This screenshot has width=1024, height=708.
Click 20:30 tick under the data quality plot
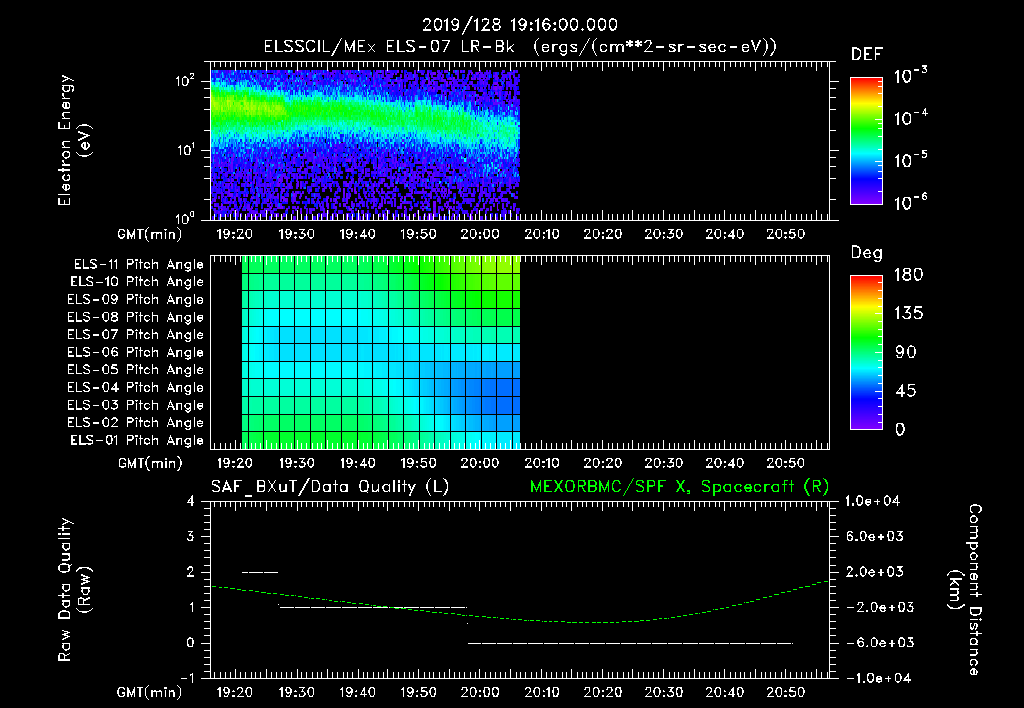tap(664, 692)
